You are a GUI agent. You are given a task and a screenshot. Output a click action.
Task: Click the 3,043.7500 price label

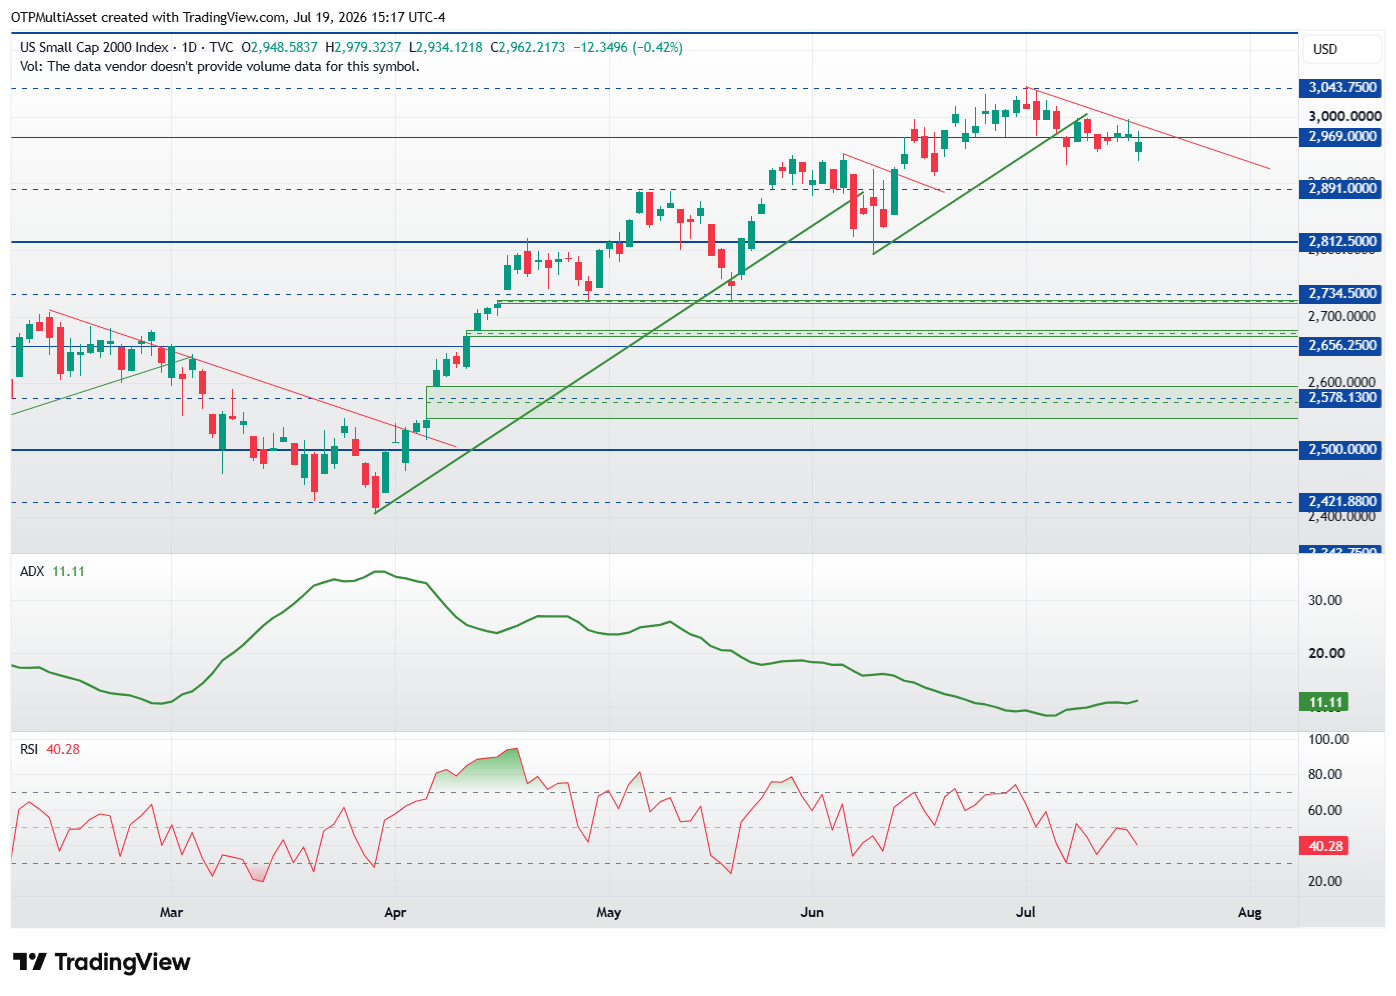1341,88
